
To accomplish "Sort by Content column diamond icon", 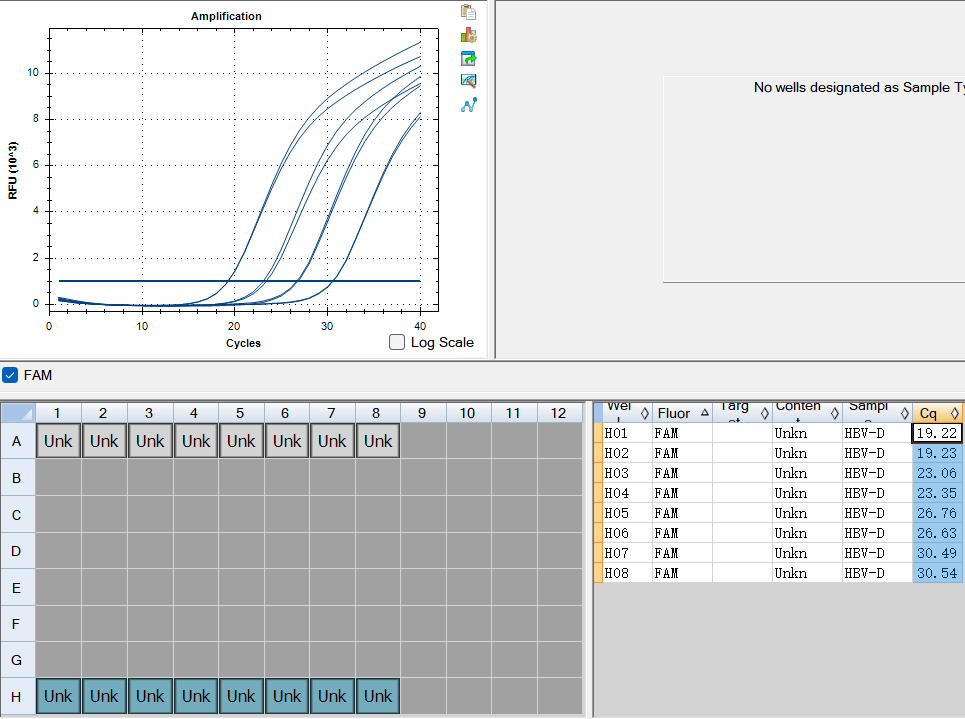I will tap(835, 413).
